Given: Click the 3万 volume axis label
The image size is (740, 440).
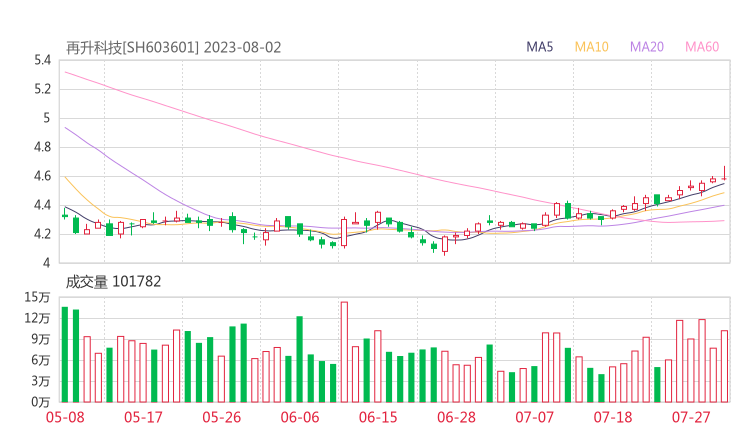Looking at the screenshot, I should coord(41,381).
